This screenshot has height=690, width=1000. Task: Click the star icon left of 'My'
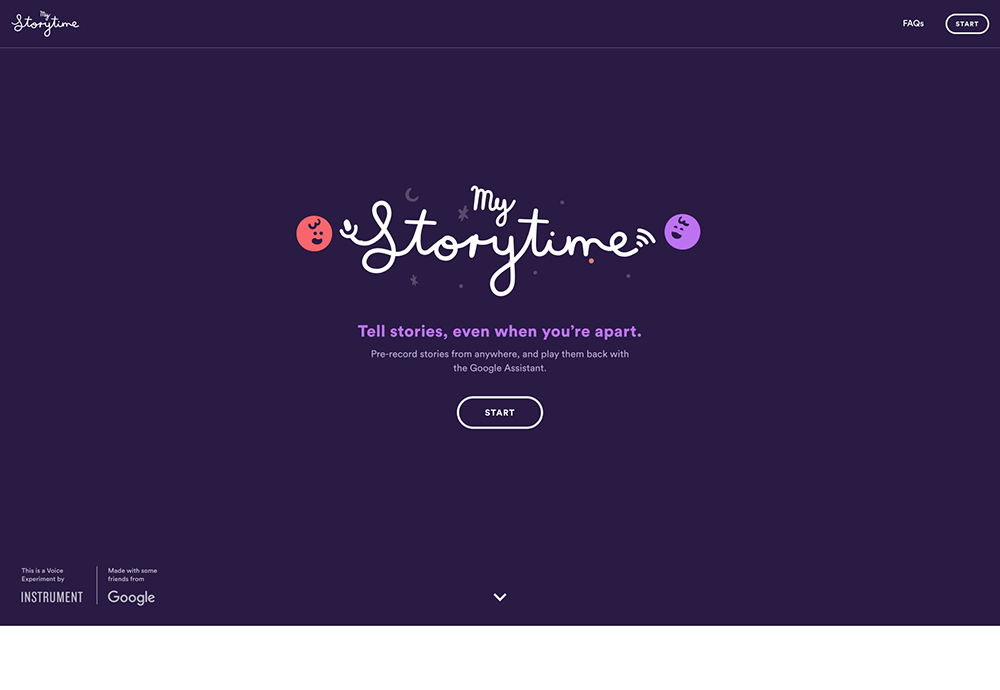[464, 213]
